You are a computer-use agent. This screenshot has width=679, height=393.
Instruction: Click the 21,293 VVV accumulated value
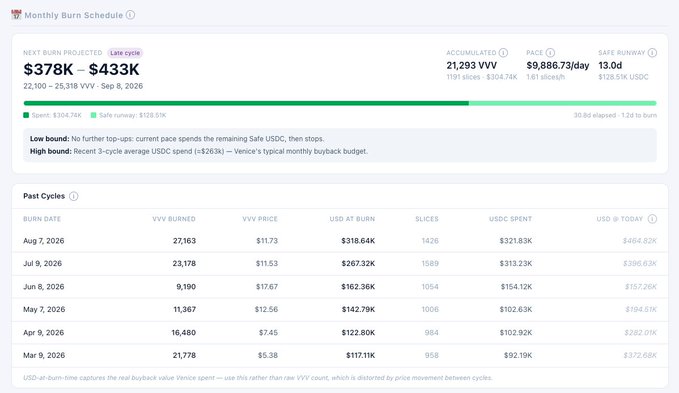click(472, 65)
